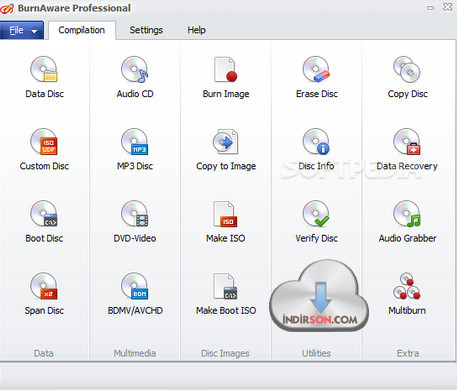
Task: Open the Custom Disc ISO/UDF tool
Action: click(x=44, y=150)
